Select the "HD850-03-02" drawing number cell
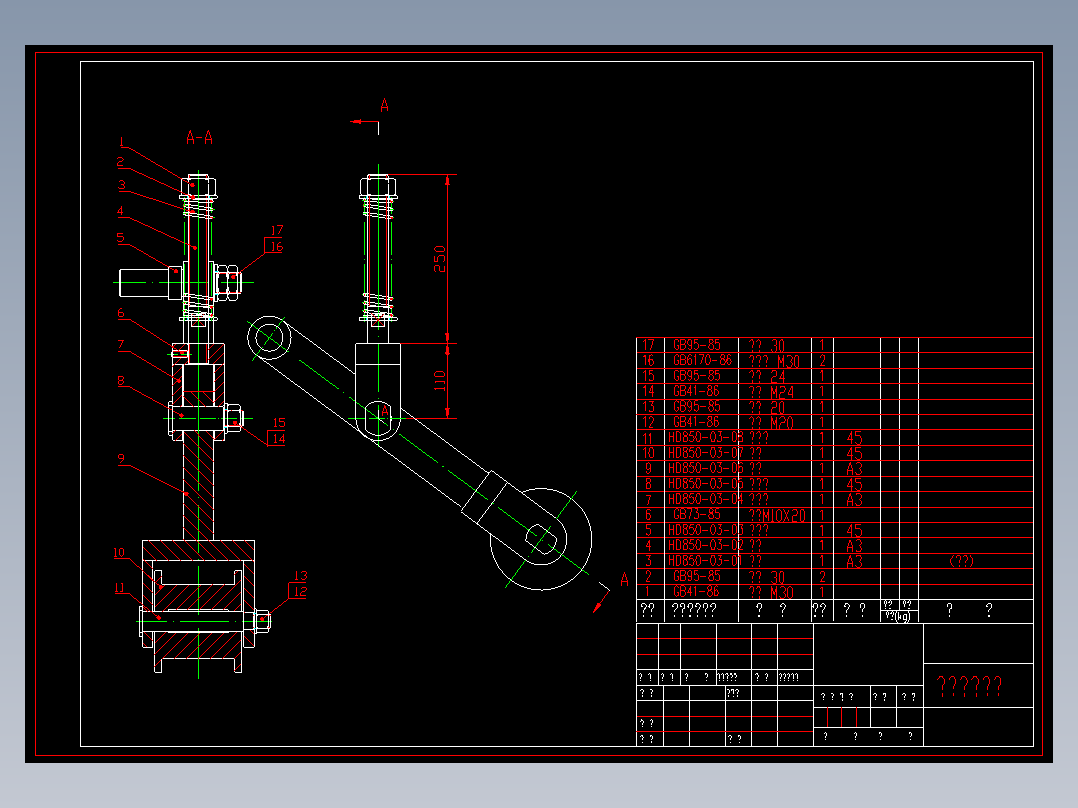 705,545
